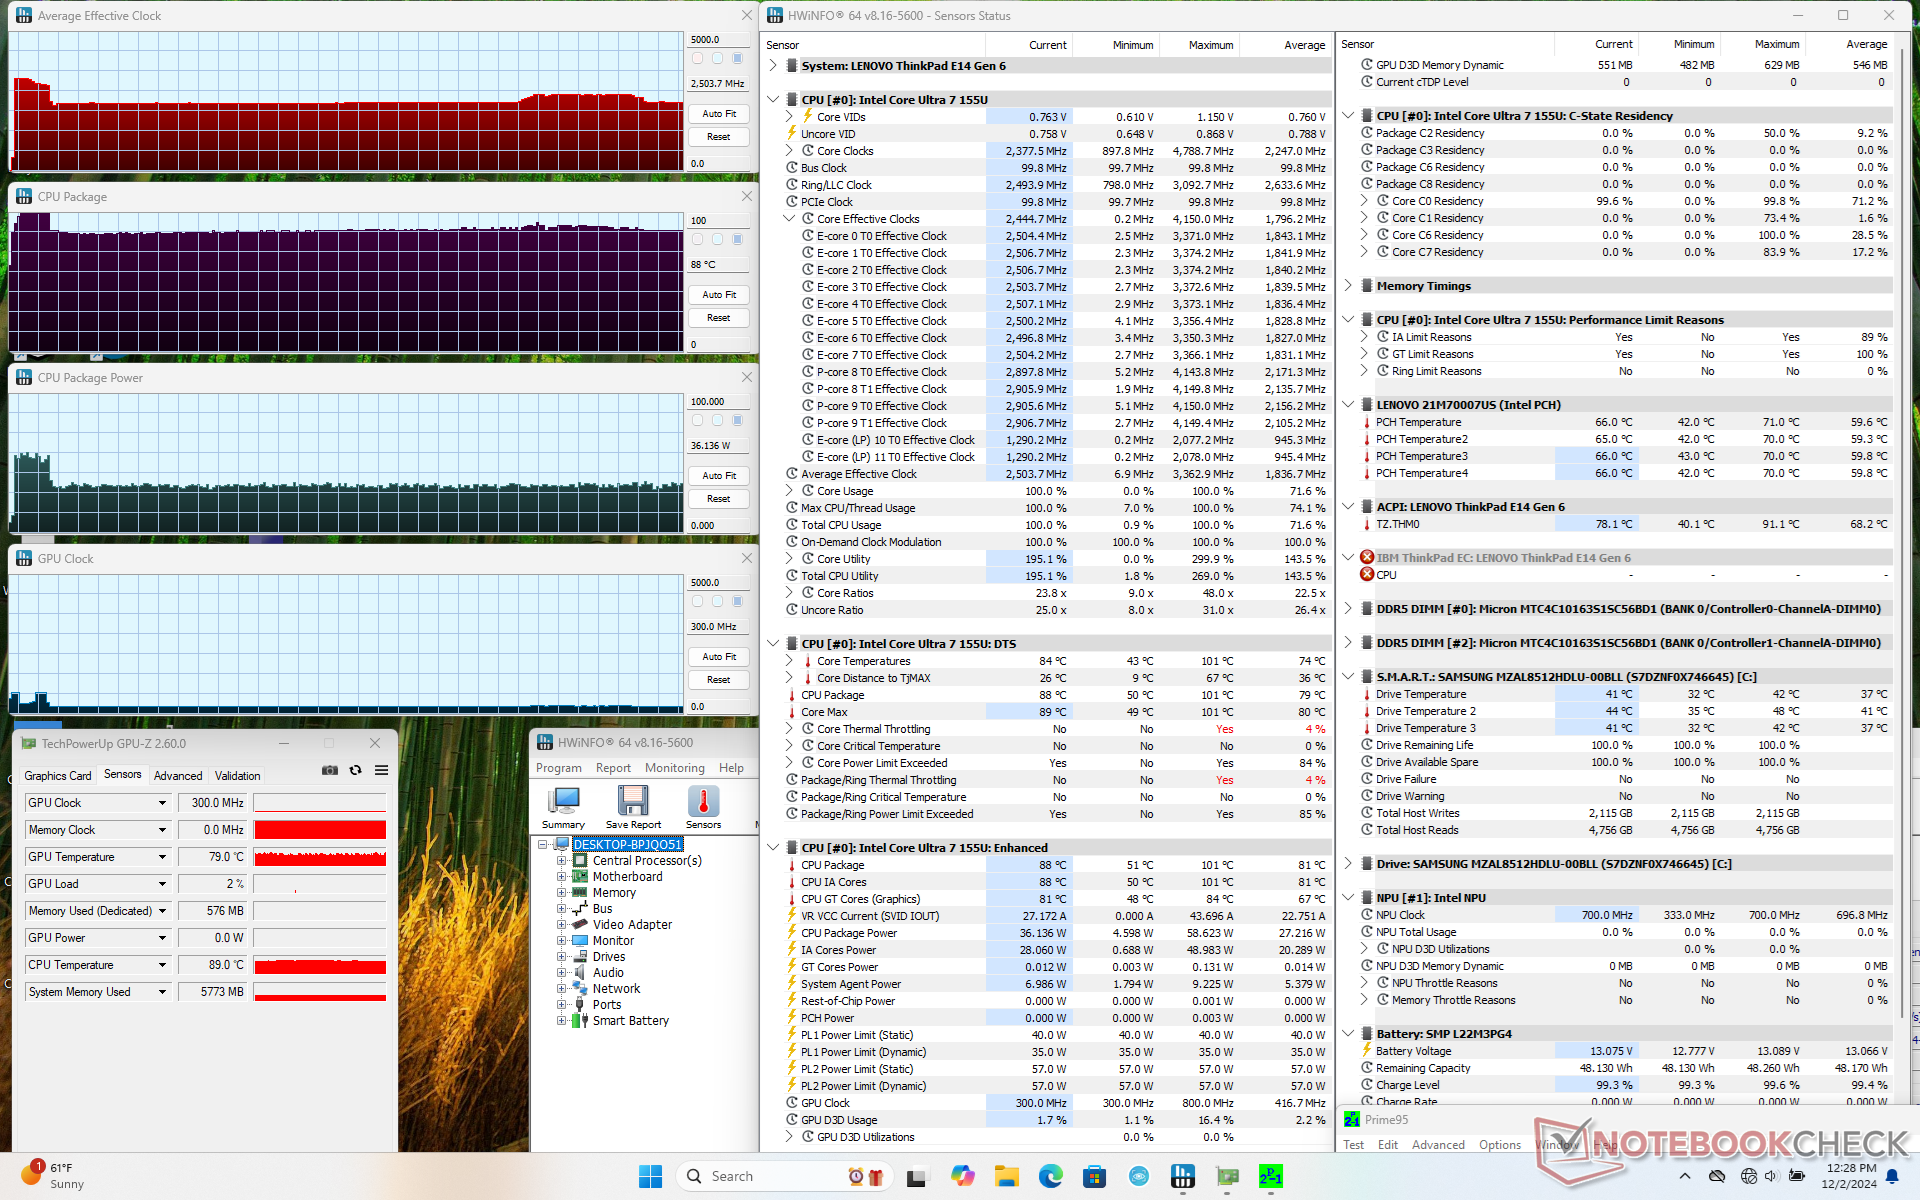Switch to Graphics Card tab in GPU-Z
This screenshot has width=1920, height=1200.
[x=58, y=775]
